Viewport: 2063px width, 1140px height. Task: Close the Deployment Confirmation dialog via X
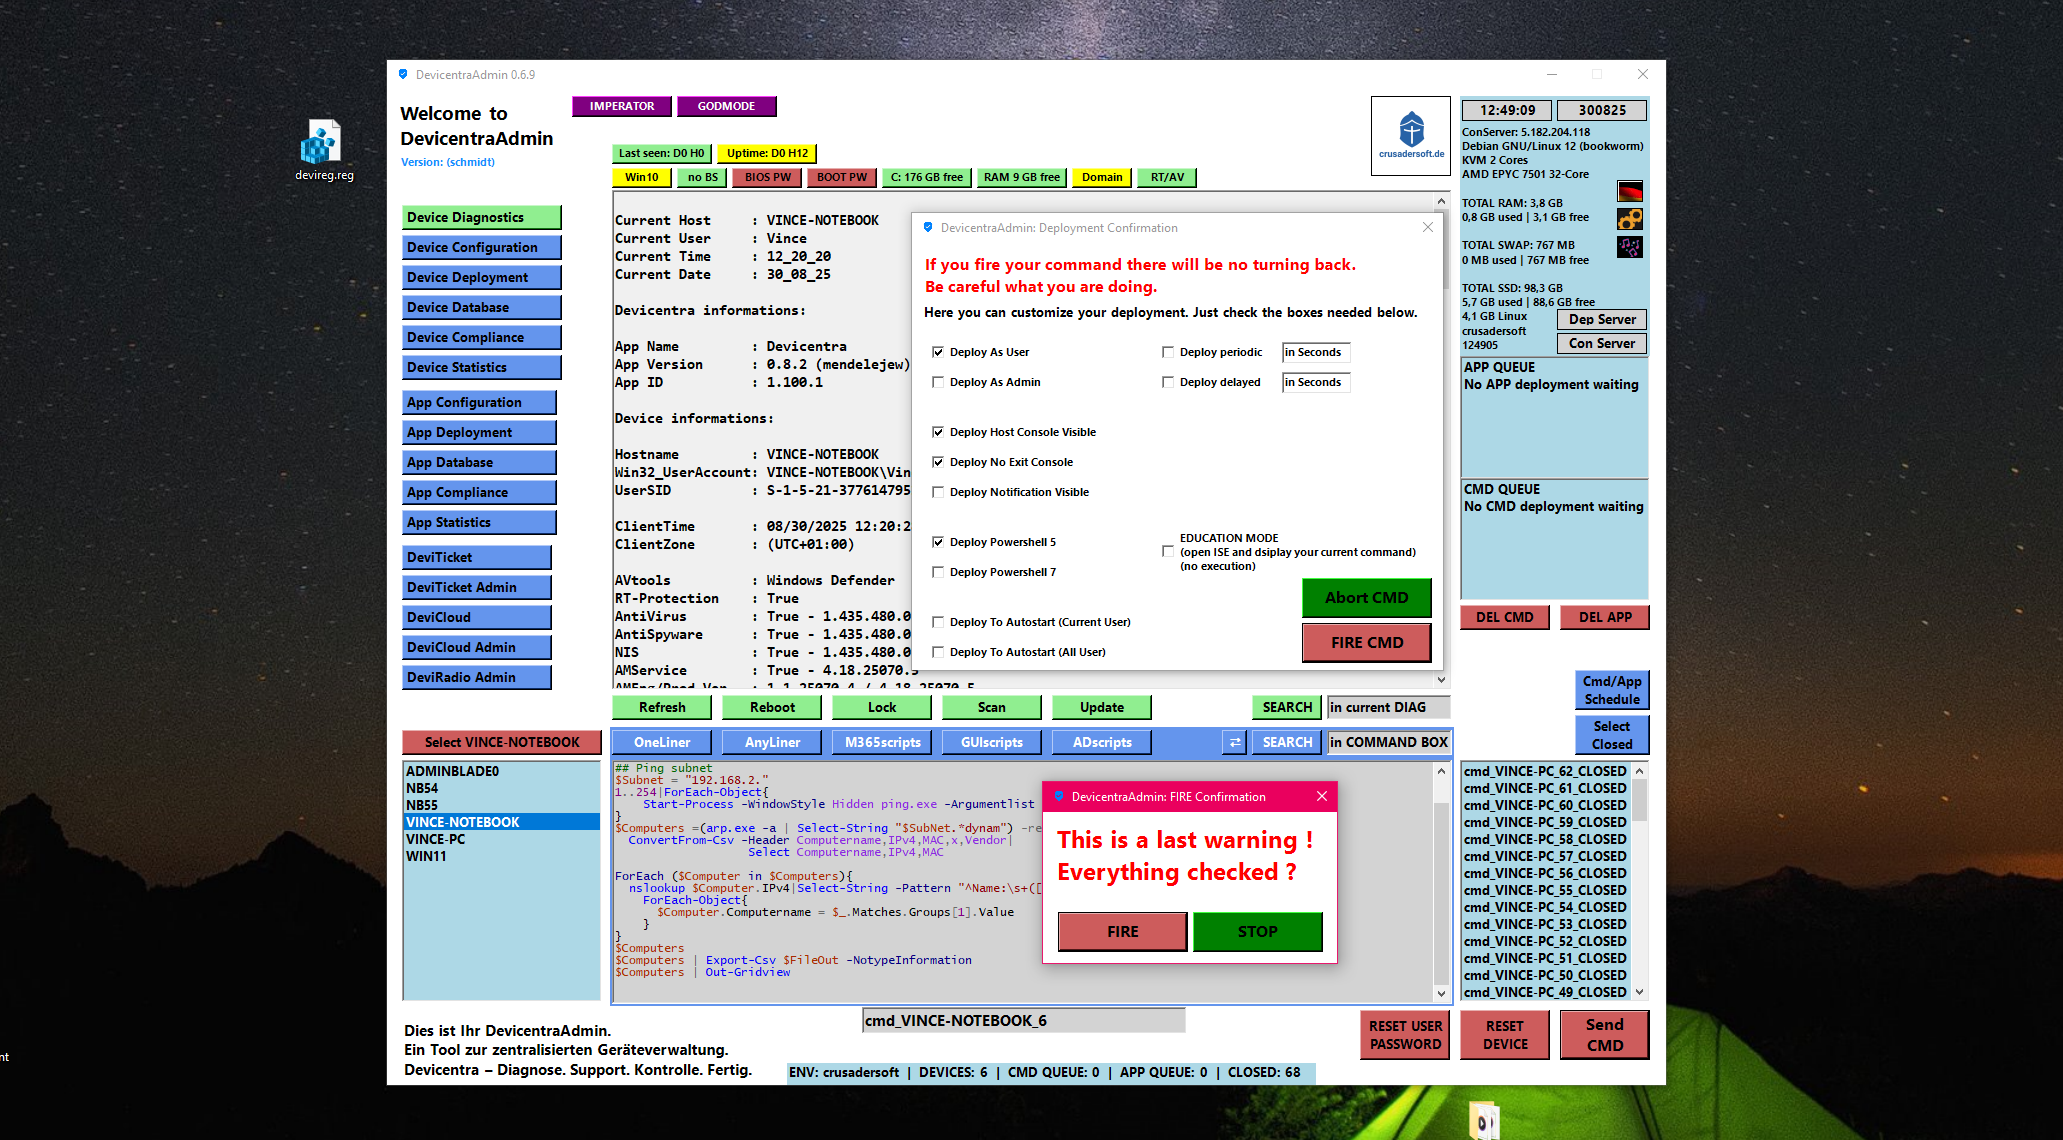[x=1427, y=227]
